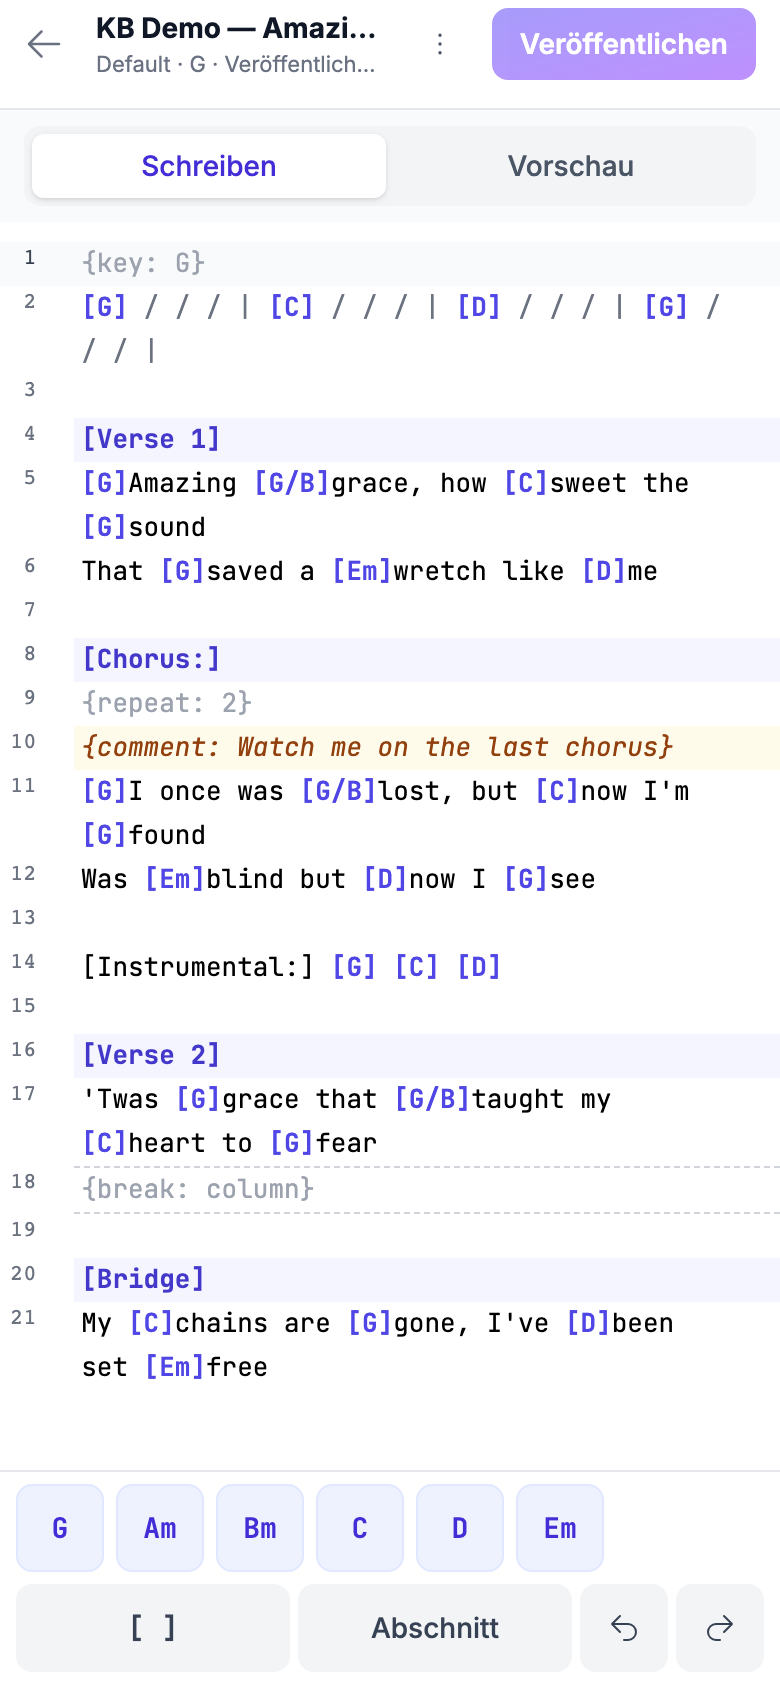
Task: Click the [C] chord in intro line 2
Action: pyautogui.click(x=292, y=307)
